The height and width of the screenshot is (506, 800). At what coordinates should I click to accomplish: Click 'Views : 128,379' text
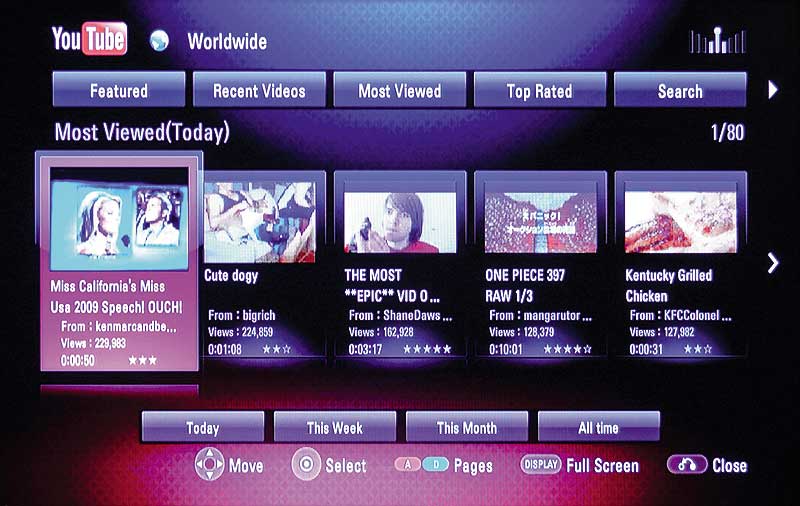(521, 332)
